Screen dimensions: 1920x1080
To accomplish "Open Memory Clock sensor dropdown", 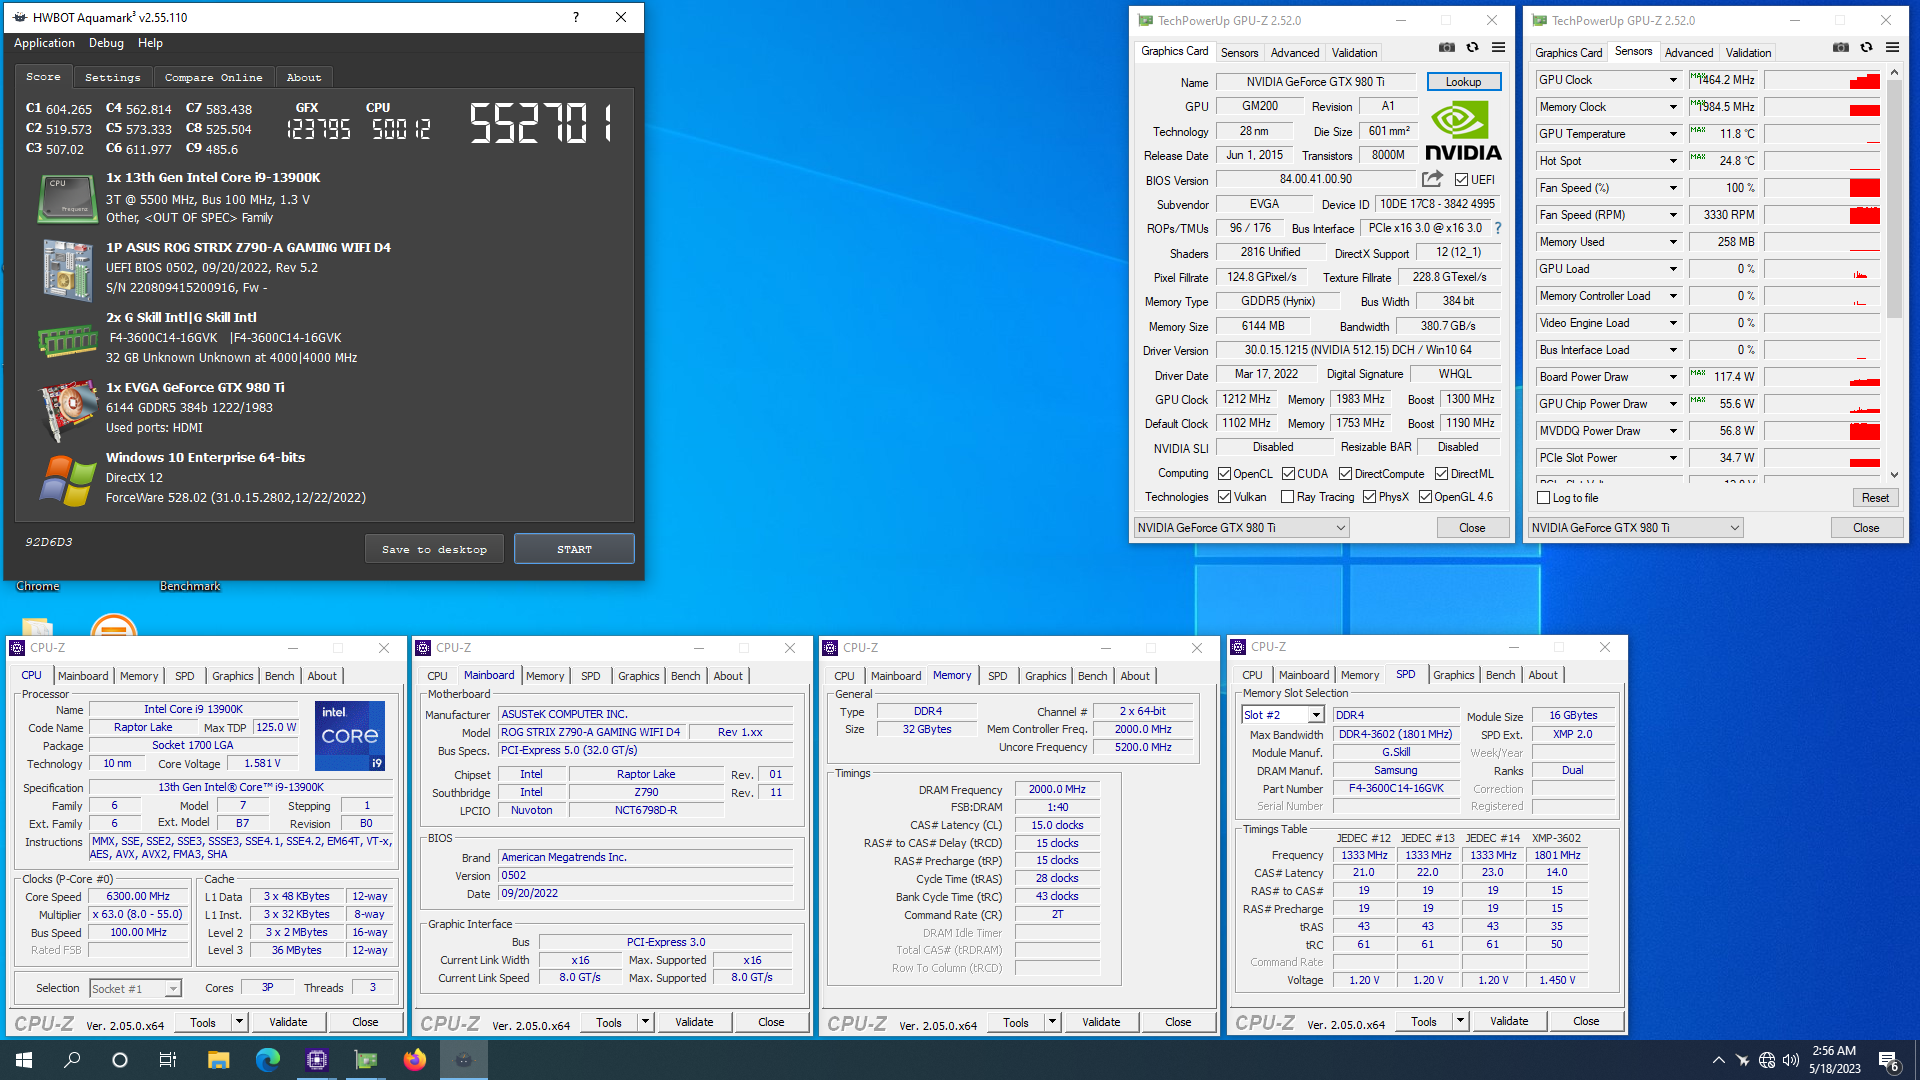I will coord(1672,107).
